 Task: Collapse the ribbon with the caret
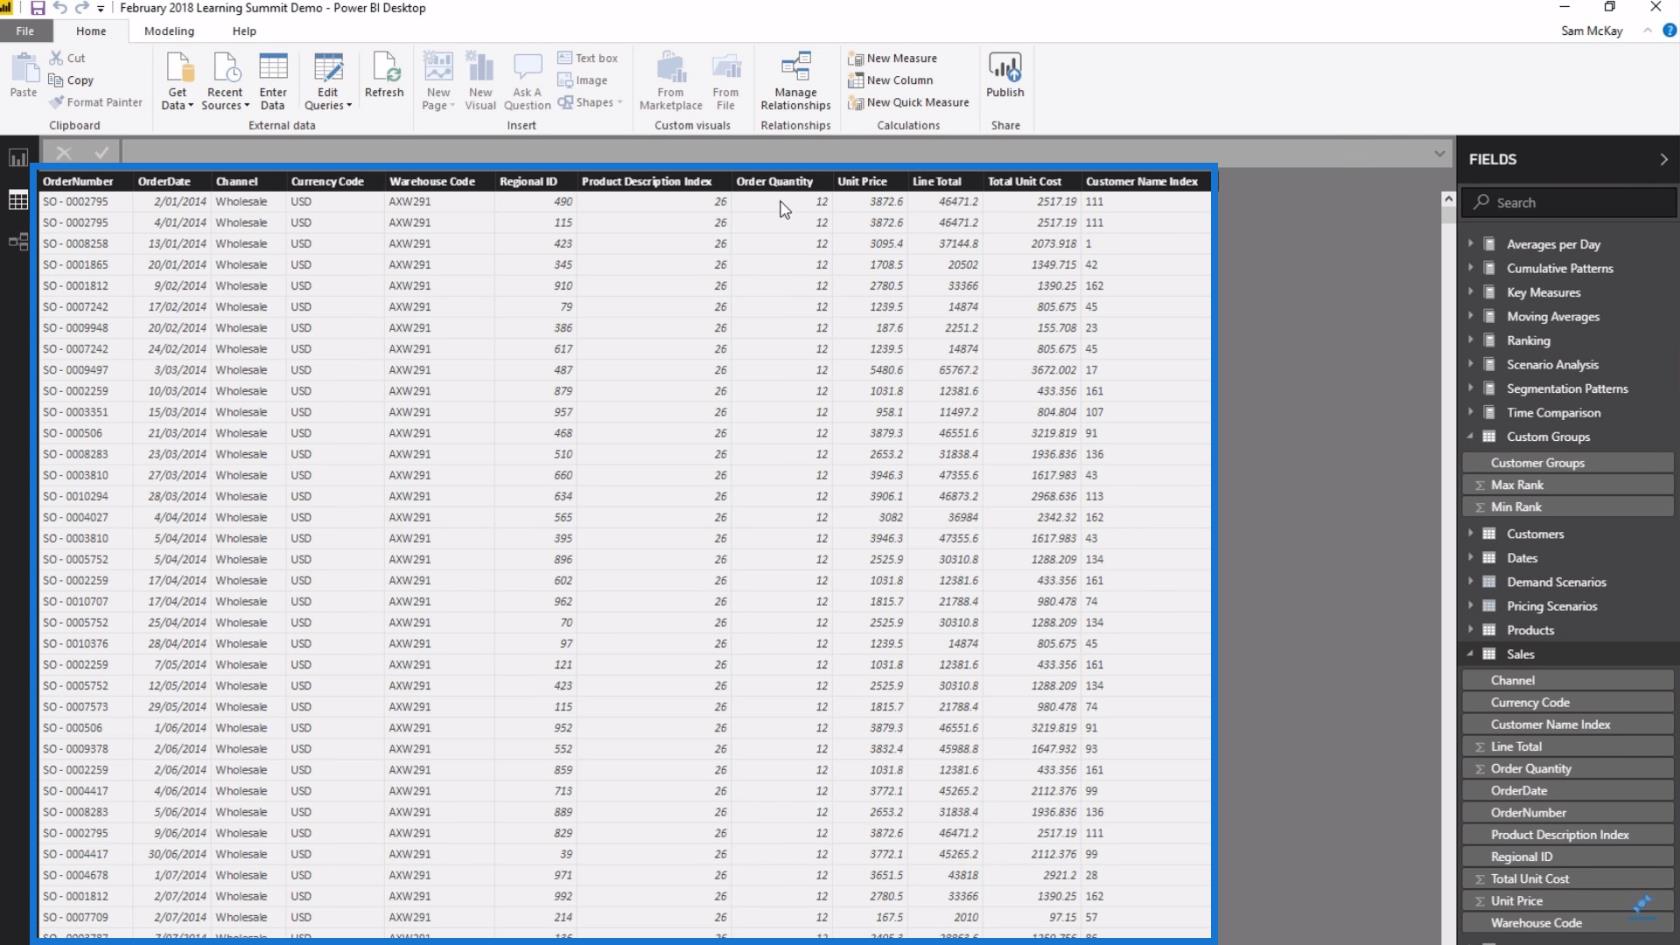pyautogui.click(x=1647, y=31)
